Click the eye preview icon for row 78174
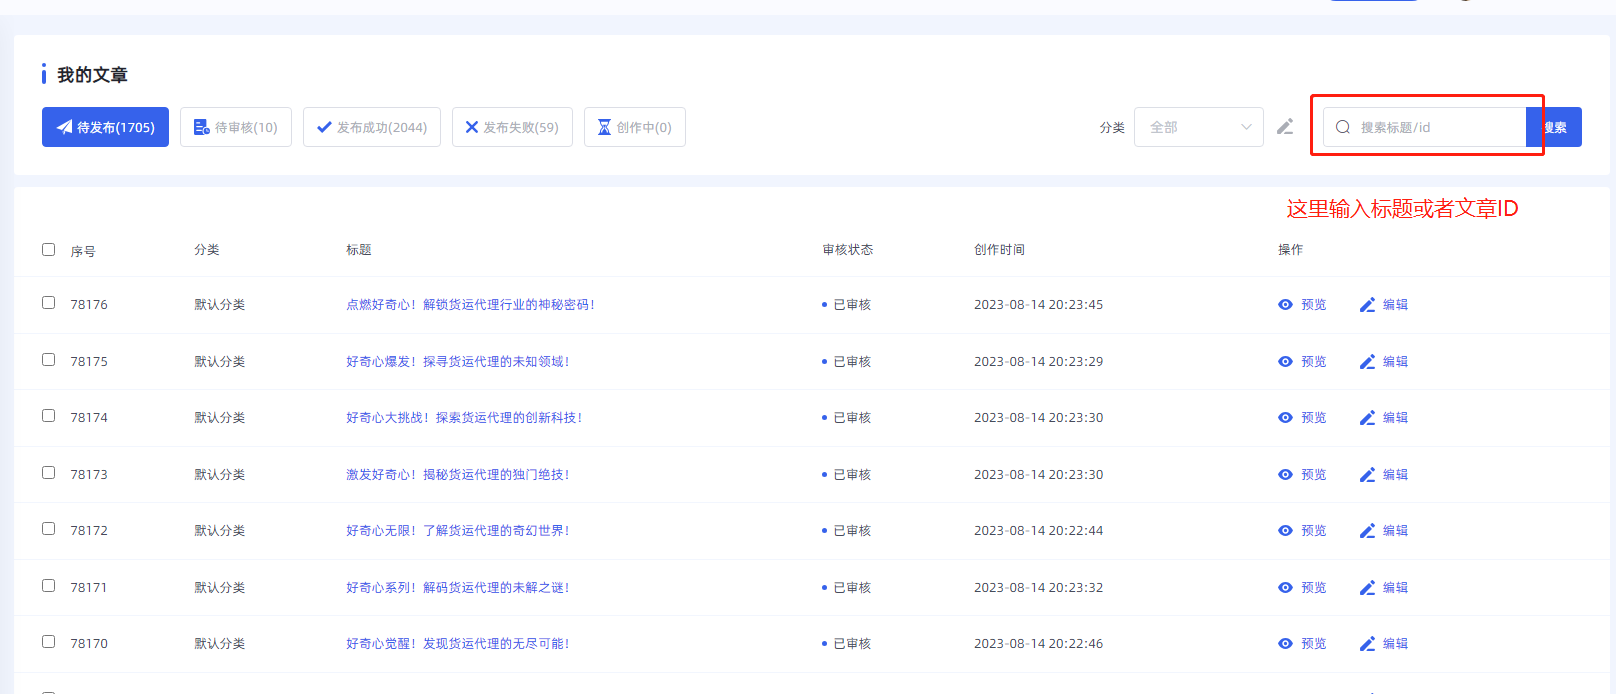This screenshot has height=694, width=1616. (1285, 418)
